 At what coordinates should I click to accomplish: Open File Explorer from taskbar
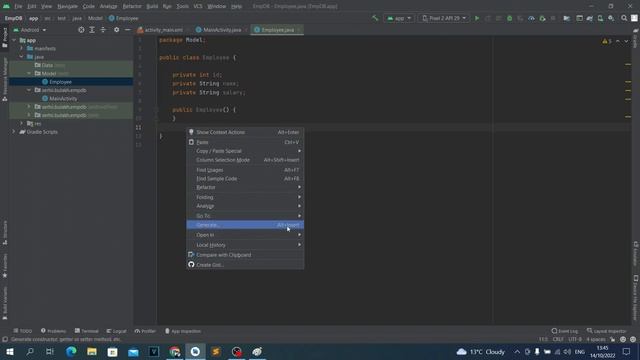[92, 352]
